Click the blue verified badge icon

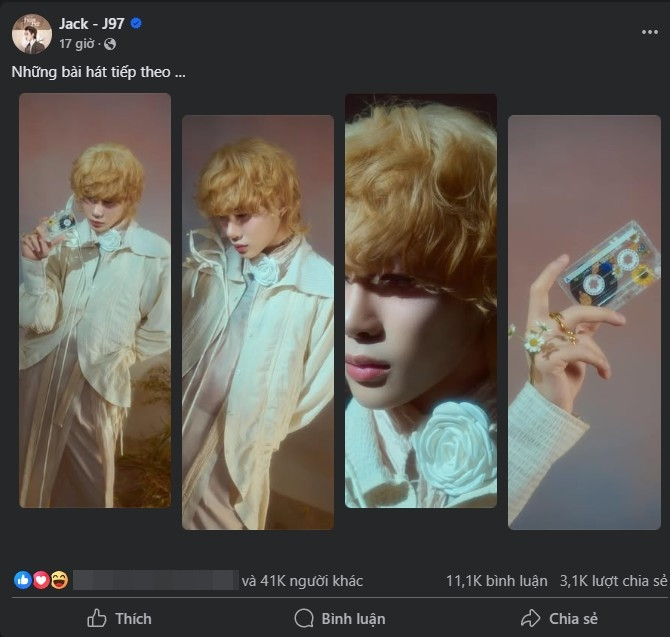click(x=136, y=24)
